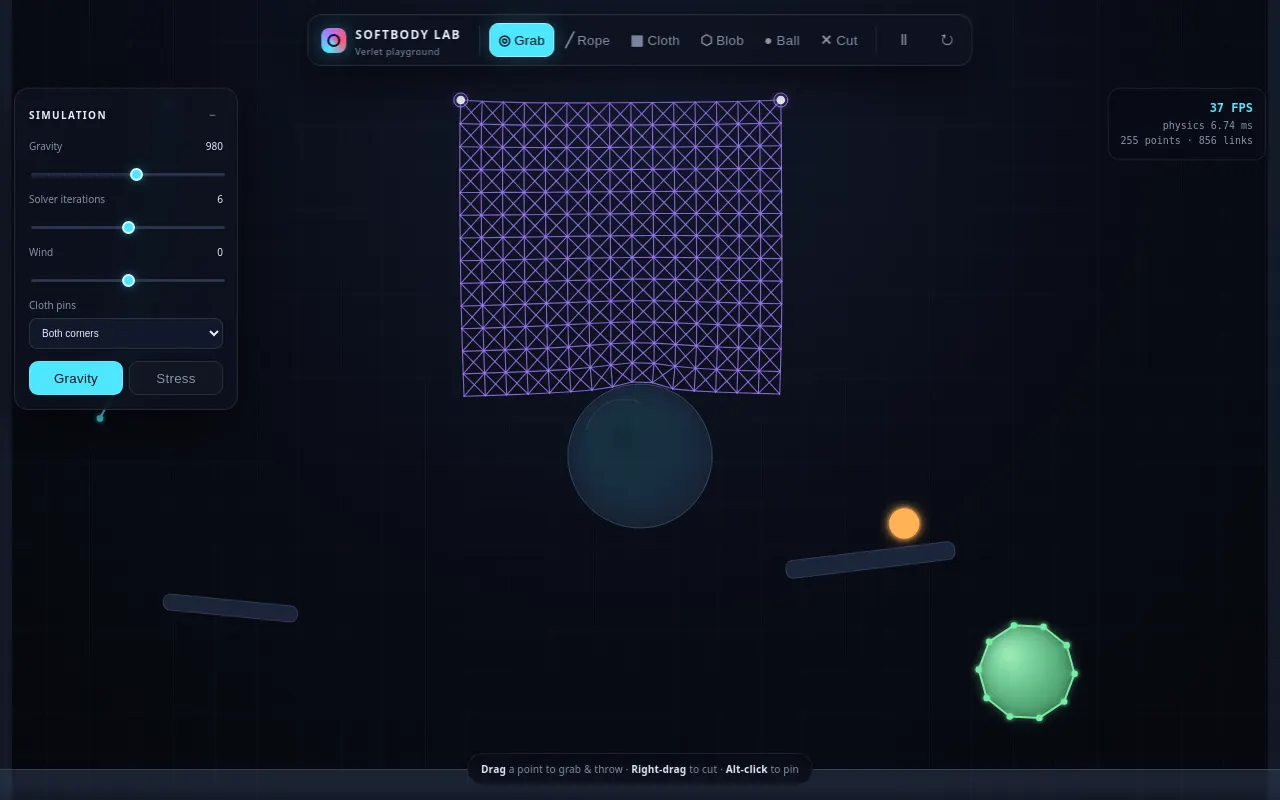1280x800 pixels.
Task: Collapse the Simulation panel
Action: 212,115
